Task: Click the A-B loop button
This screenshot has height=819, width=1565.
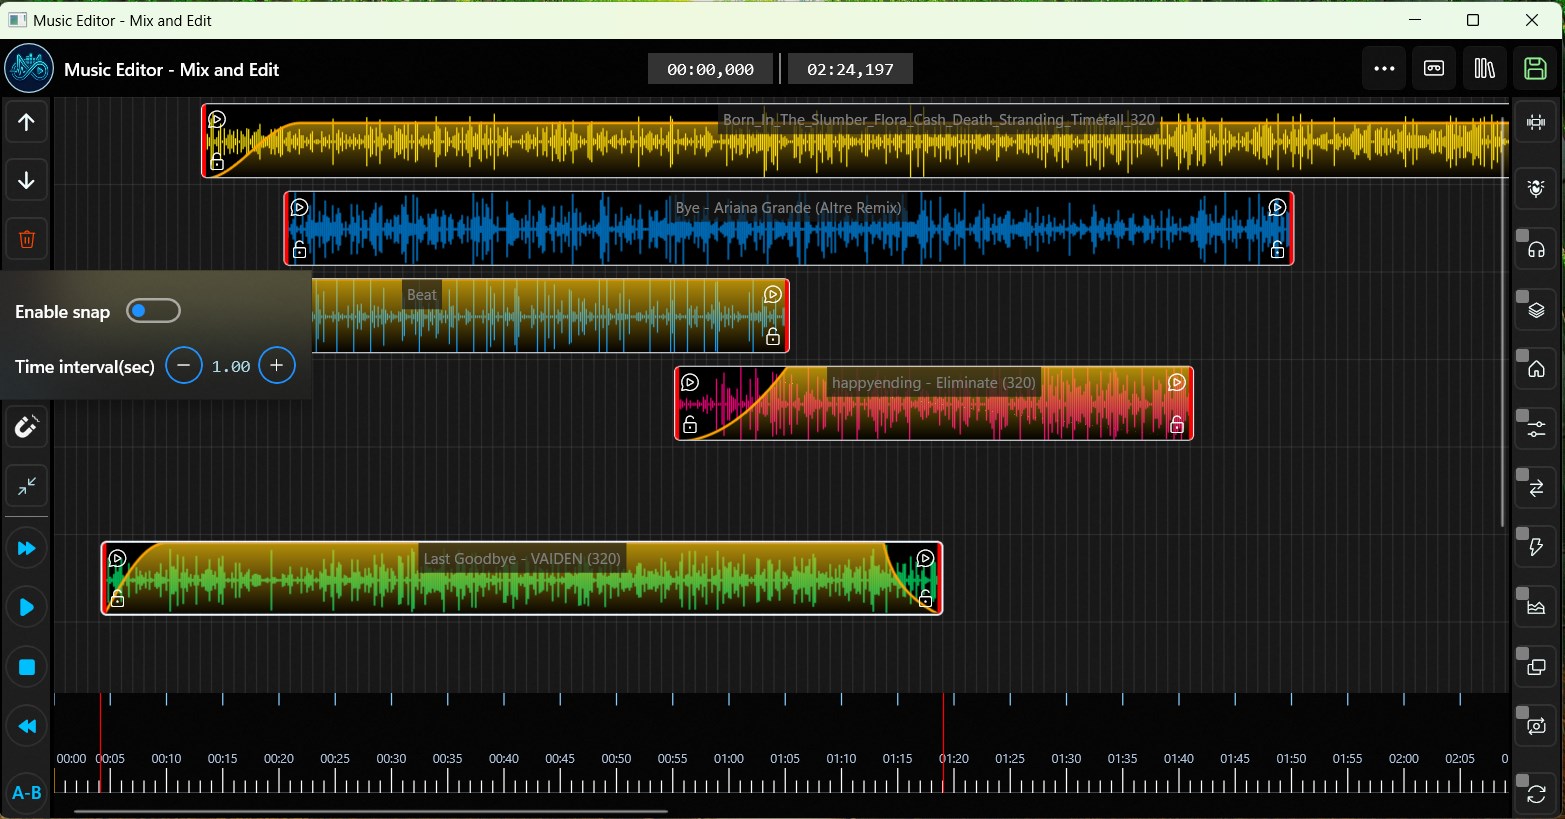Action: [26, 792]
